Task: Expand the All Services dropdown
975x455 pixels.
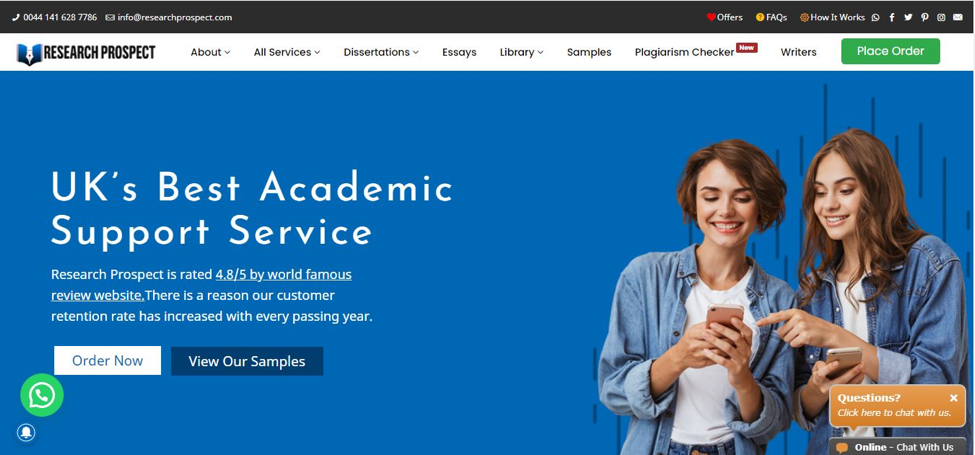Action: coord(287,52)
